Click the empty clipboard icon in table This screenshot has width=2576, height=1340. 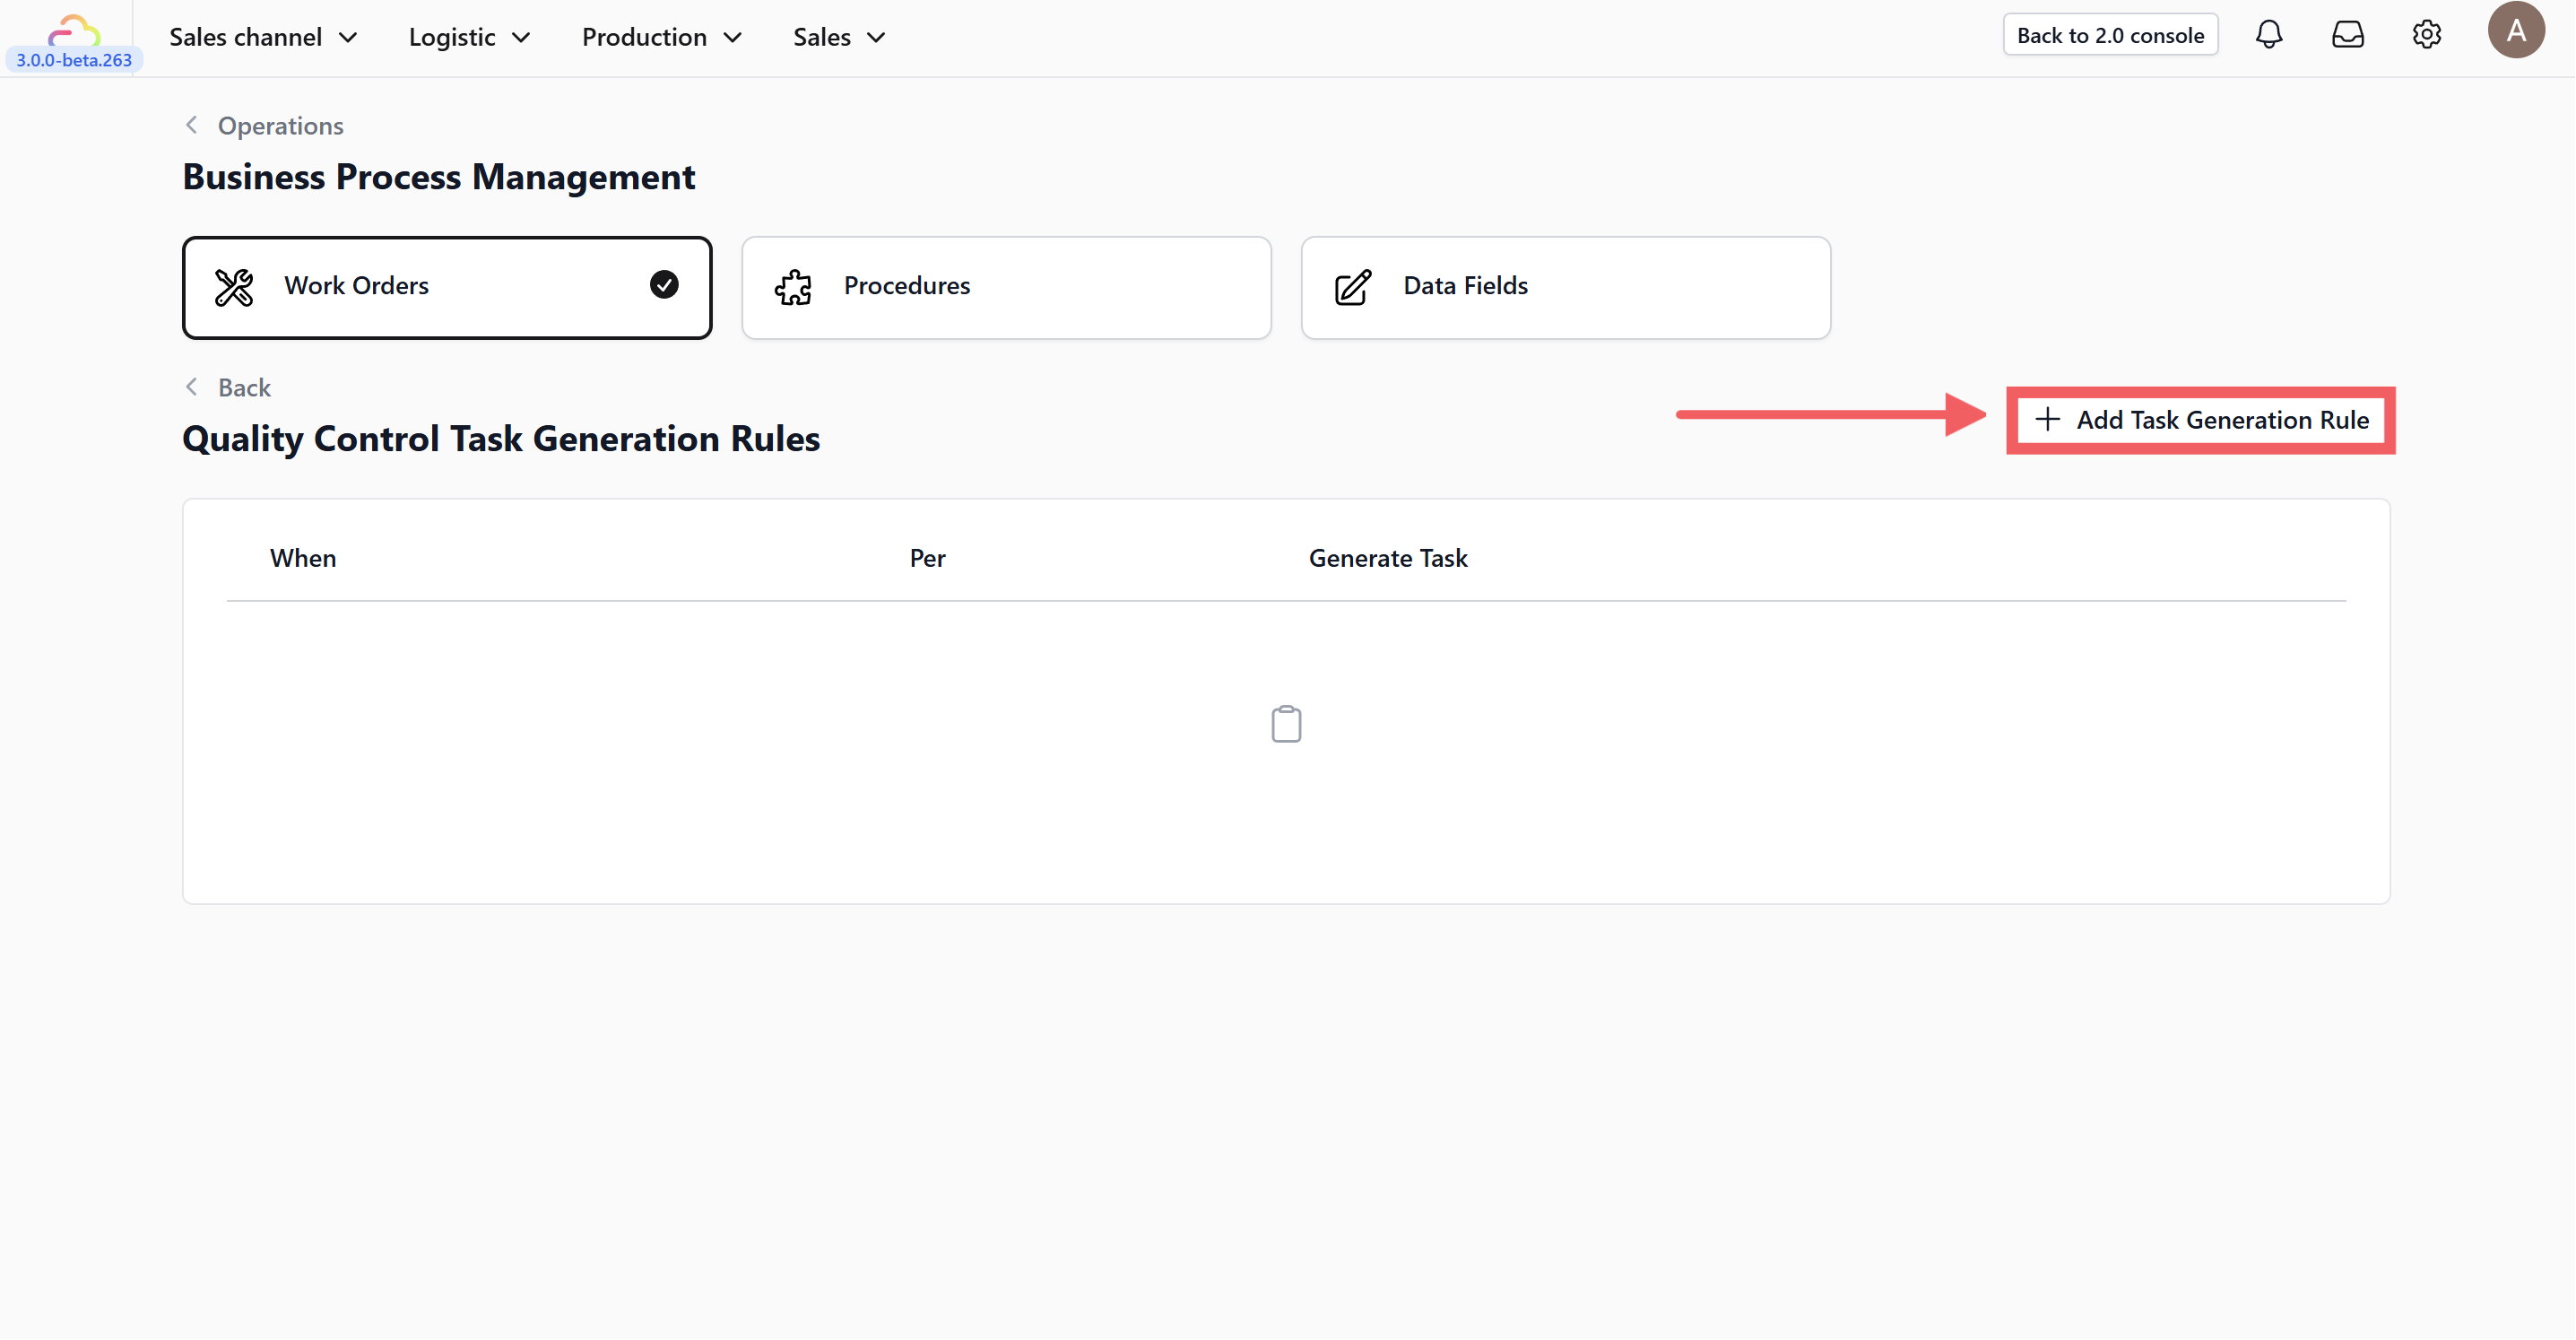tap(1286, 724)
